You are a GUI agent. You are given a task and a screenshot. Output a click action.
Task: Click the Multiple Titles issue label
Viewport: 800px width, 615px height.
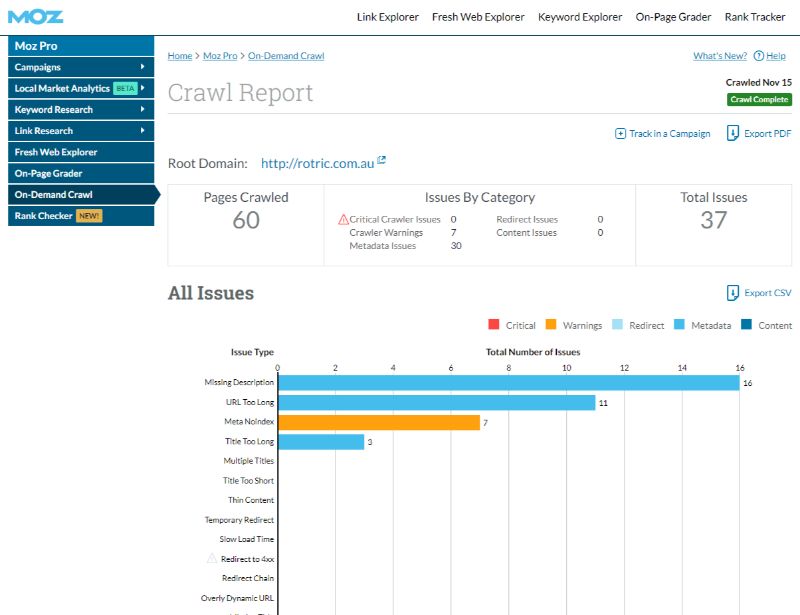click(248, 461)
